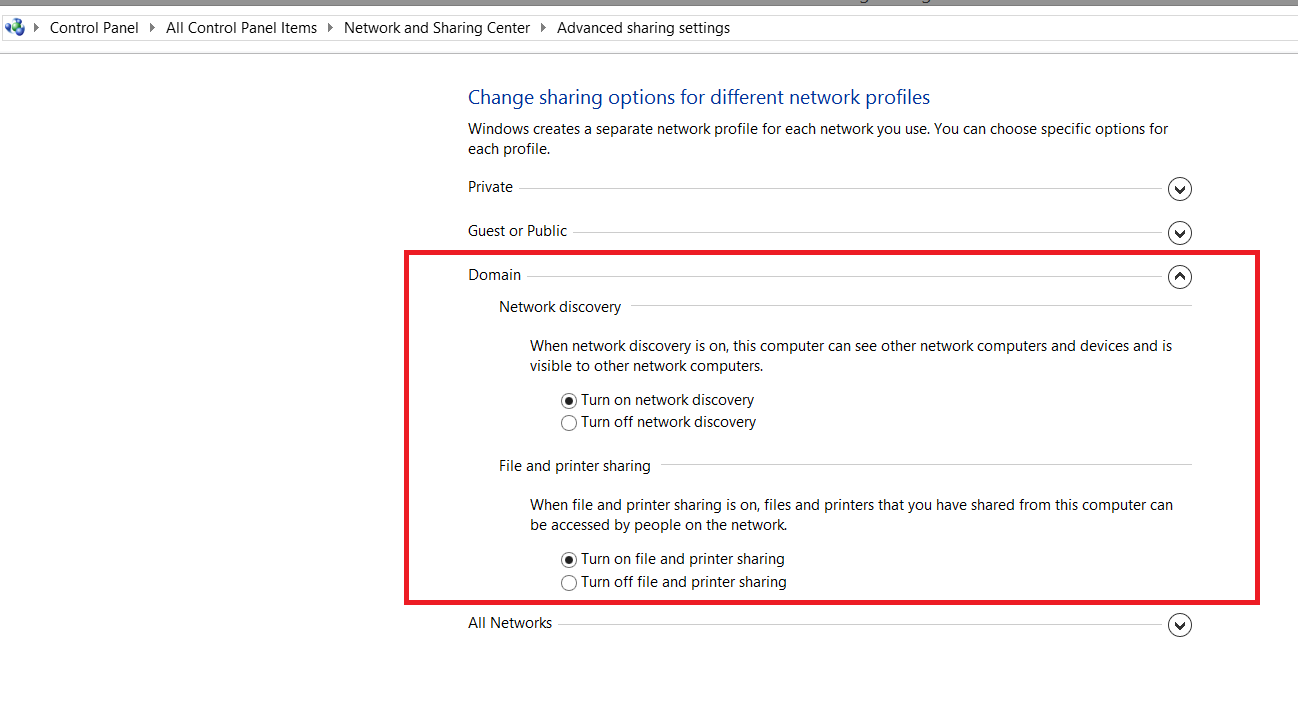Open All Control Panel Items breadcrumb
This screenshot has width=1298, height=703.
(241, 28)
